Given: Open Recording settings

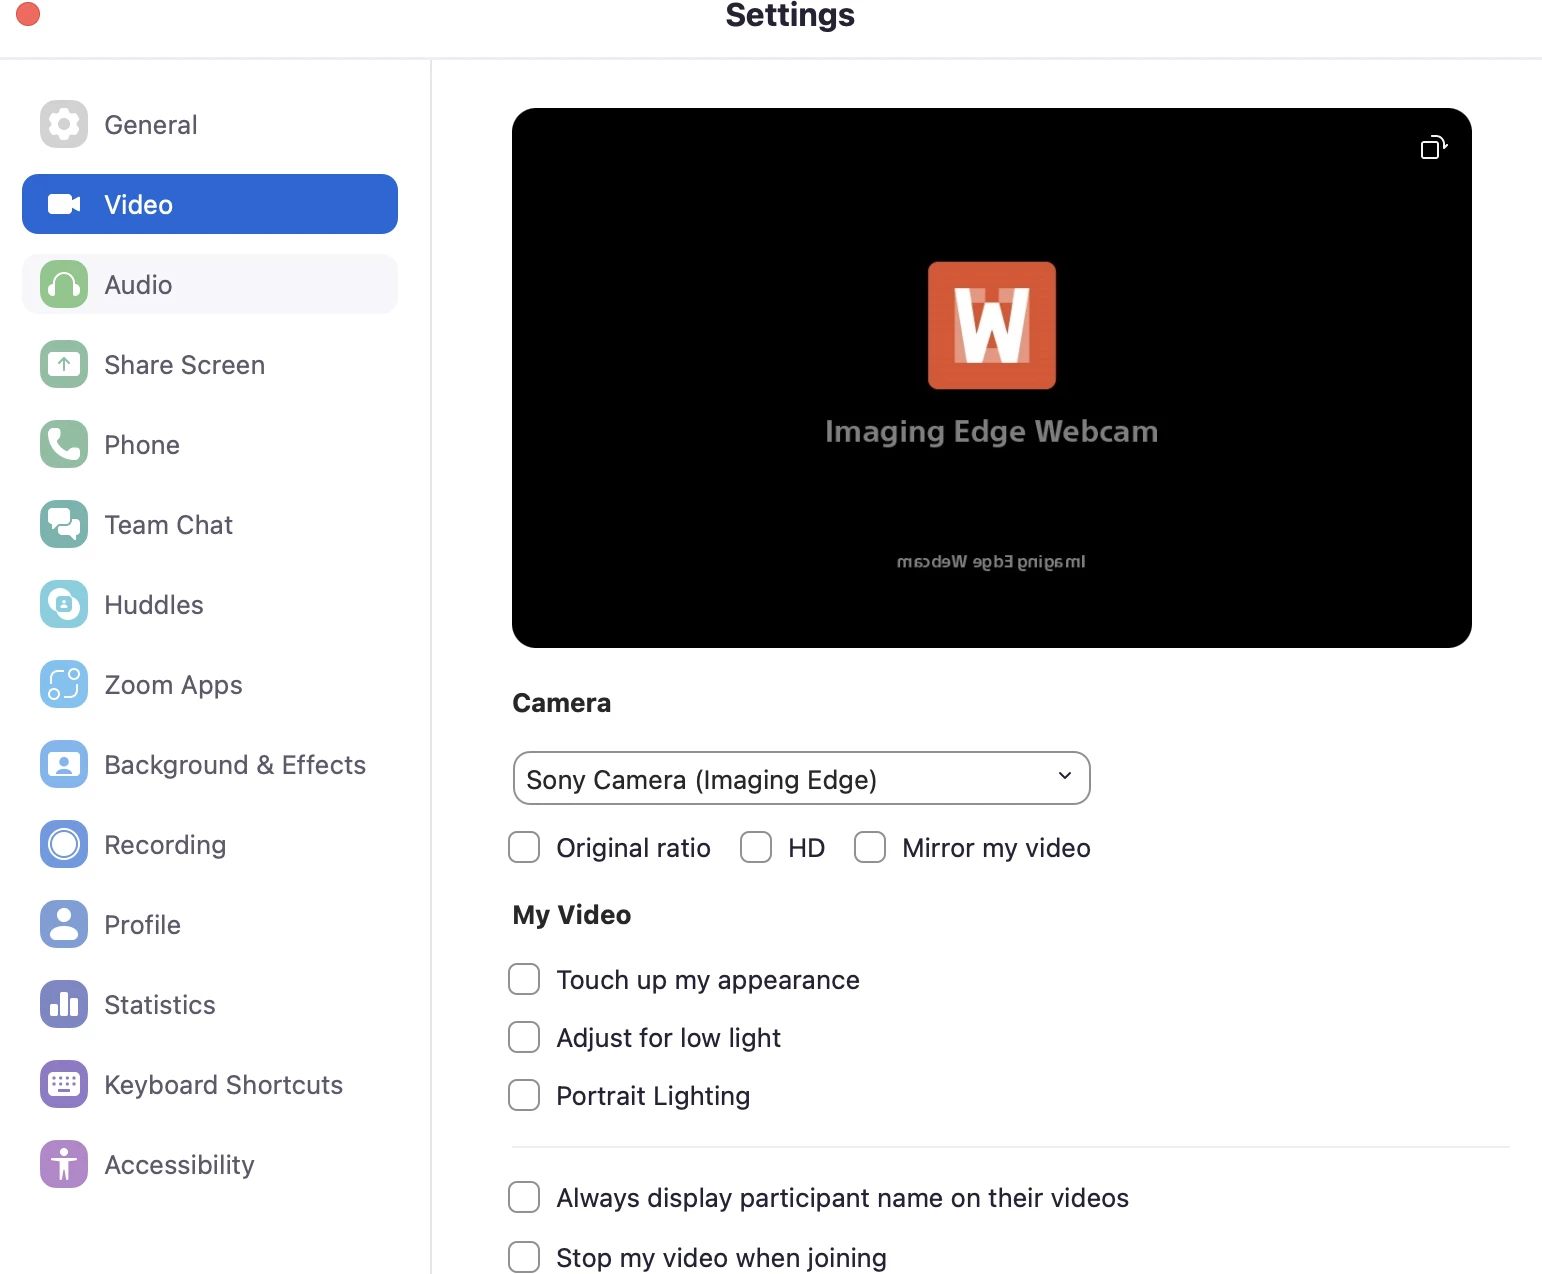Looking at the screenshot, I should [210, 844].
